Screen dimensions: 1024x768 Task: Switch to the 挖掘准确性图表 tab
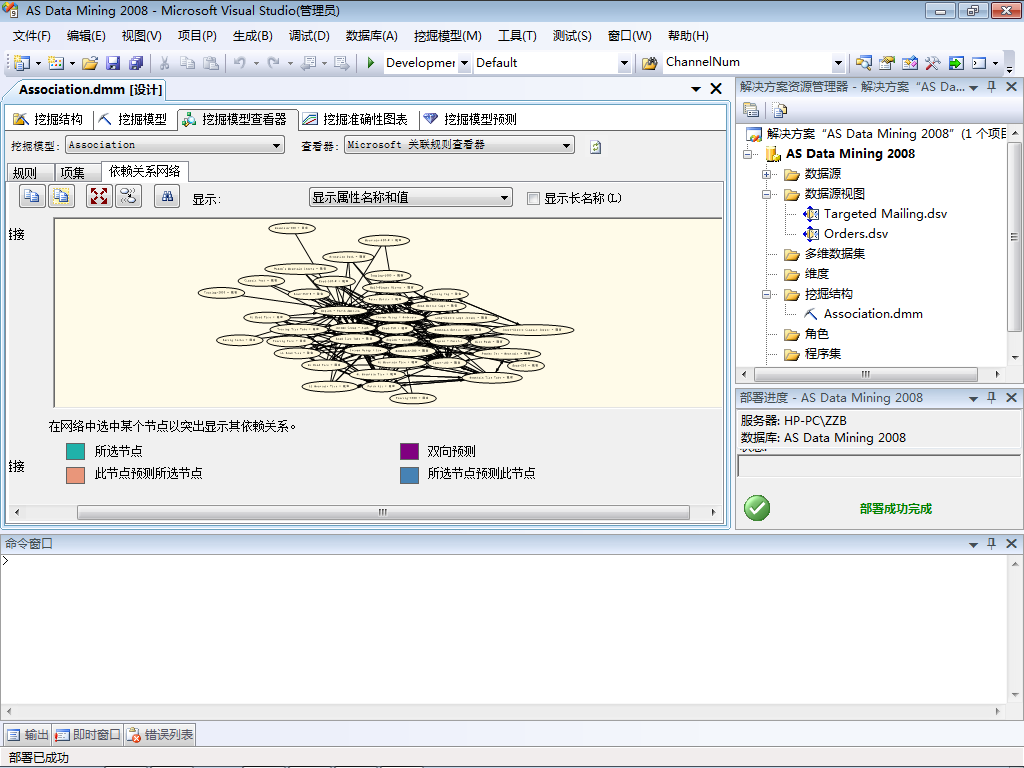coord(355,119)
